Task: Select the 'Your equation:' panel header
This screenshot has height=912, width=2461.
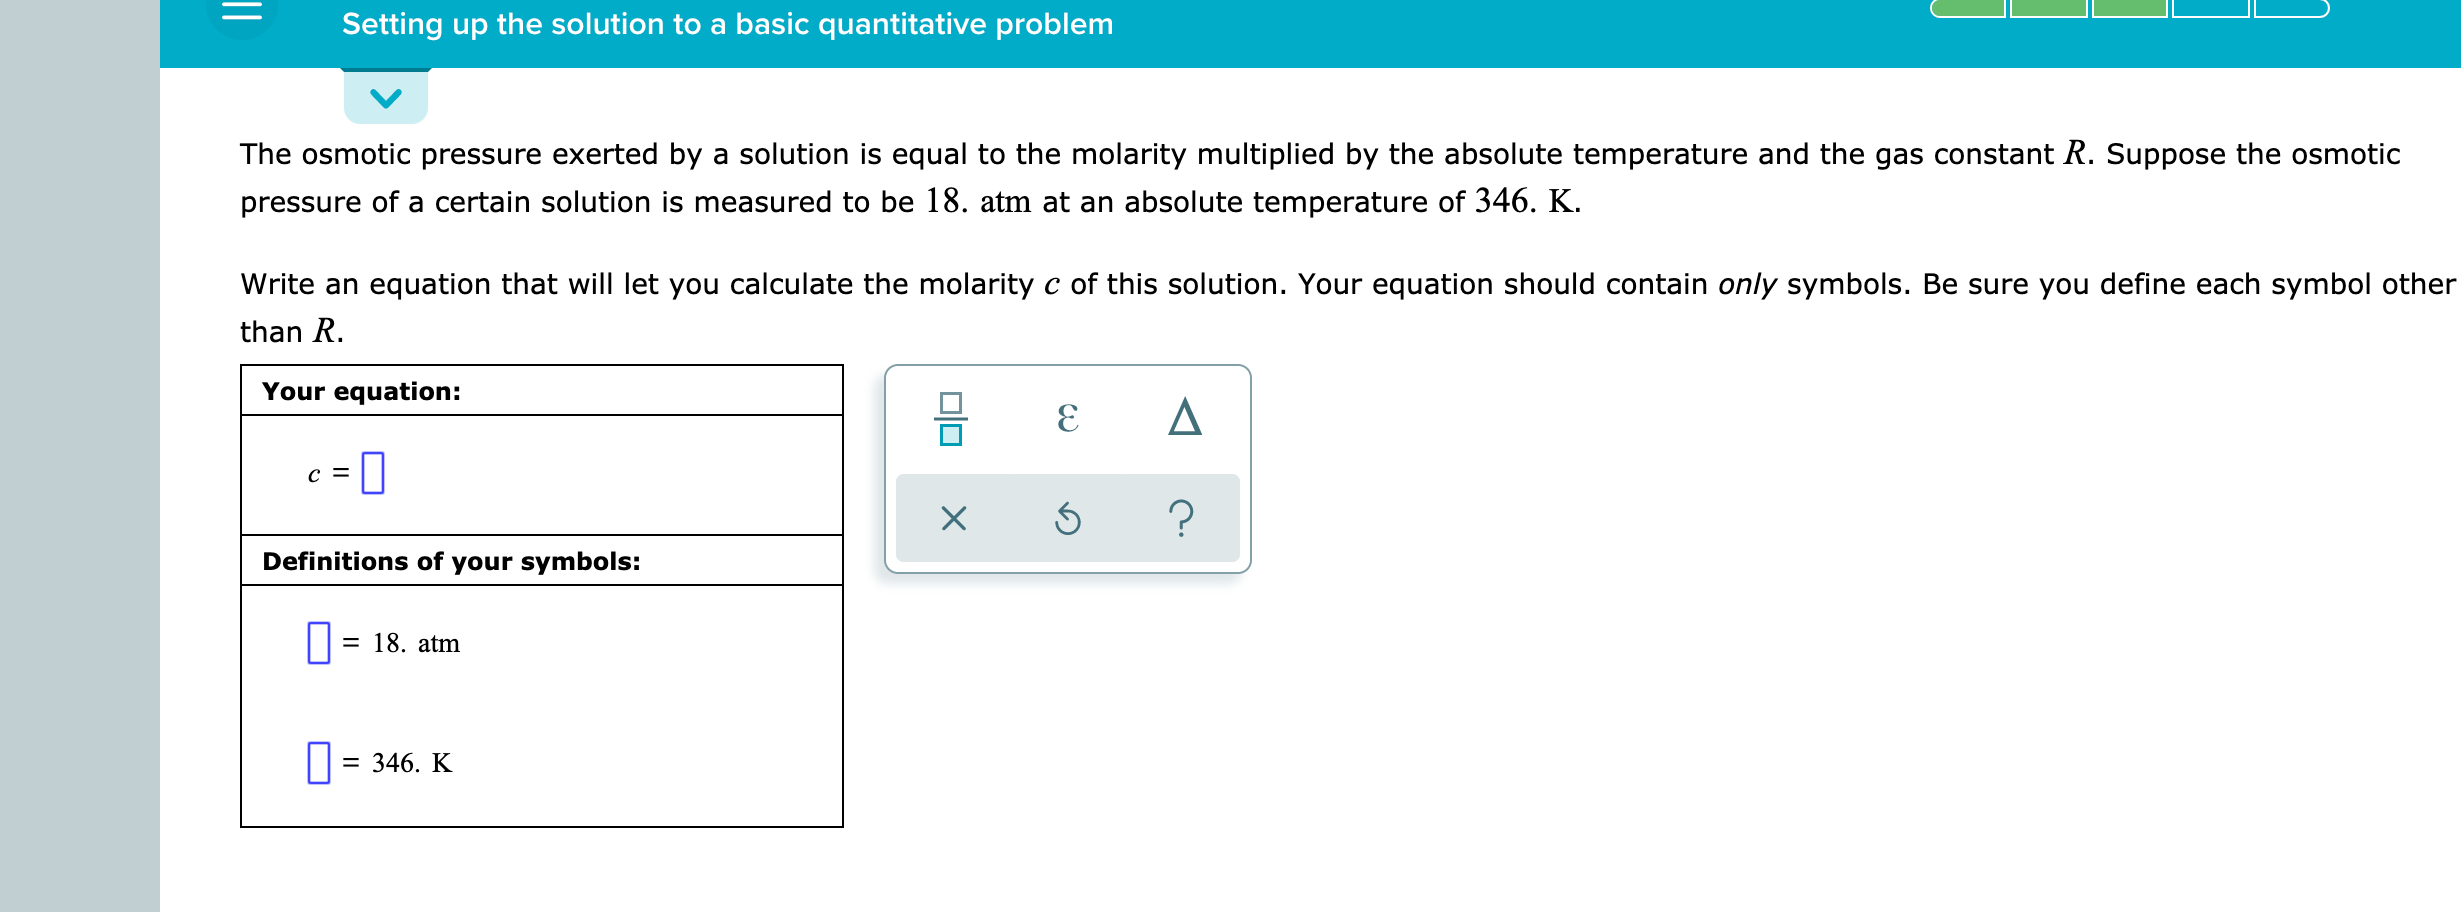Action: point(361,392)
